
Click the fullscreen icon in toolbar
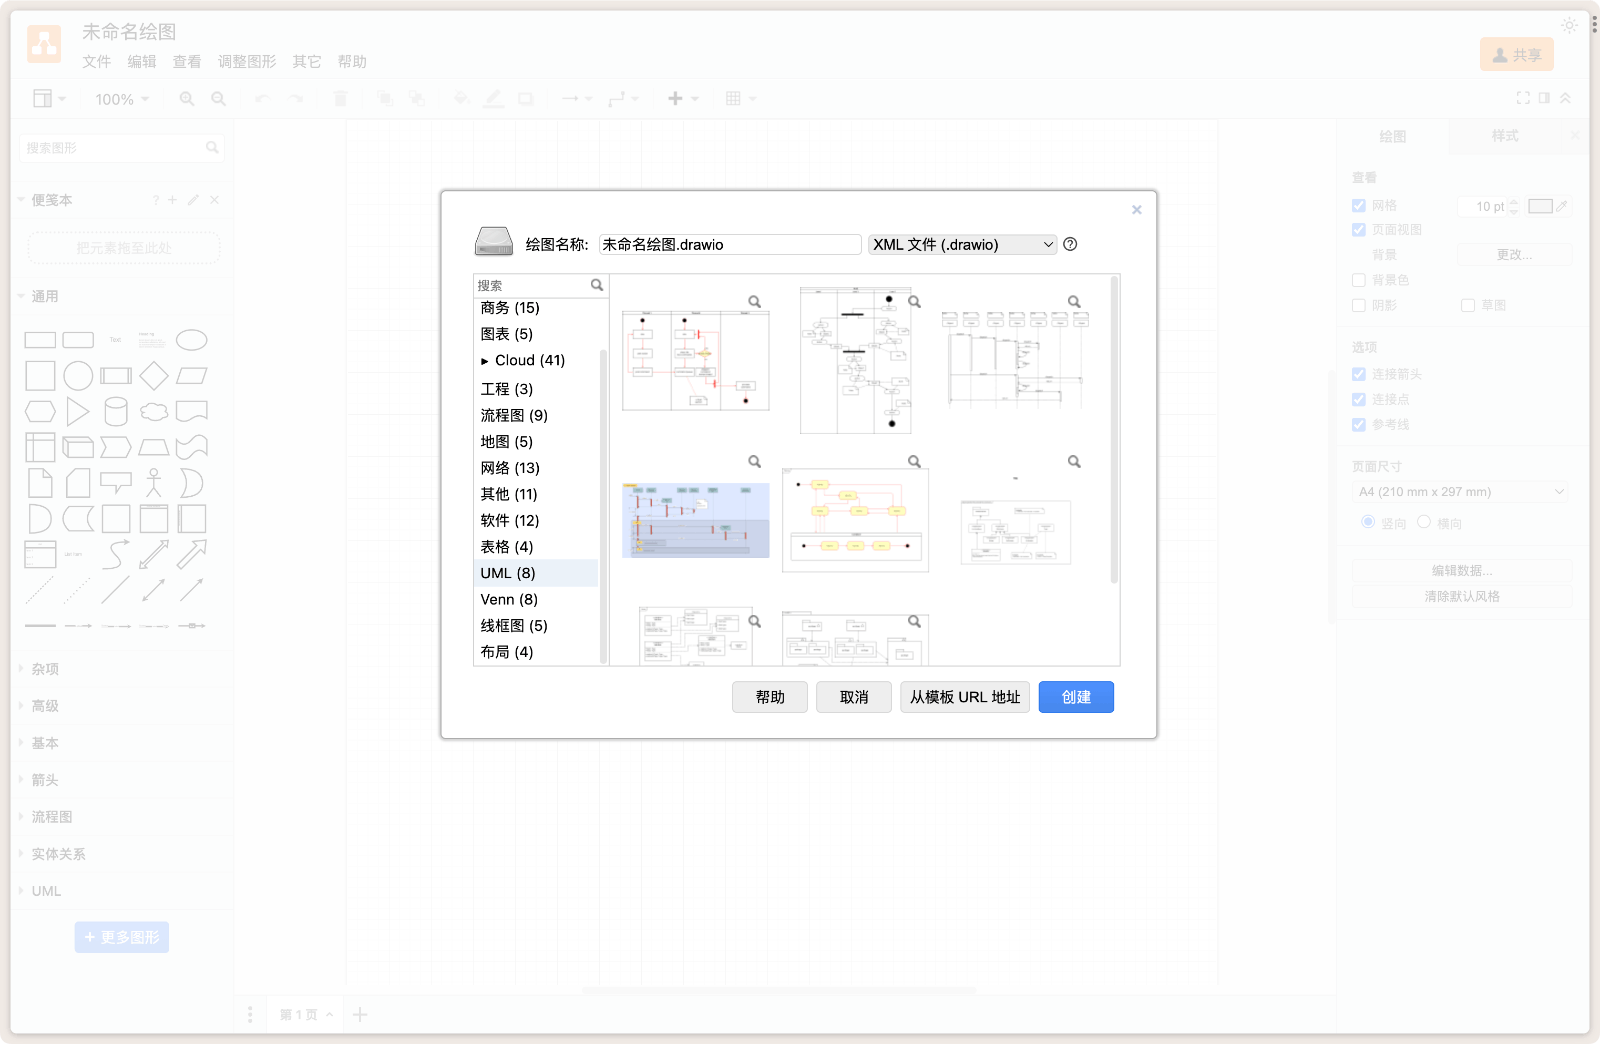coord(1523,98)
